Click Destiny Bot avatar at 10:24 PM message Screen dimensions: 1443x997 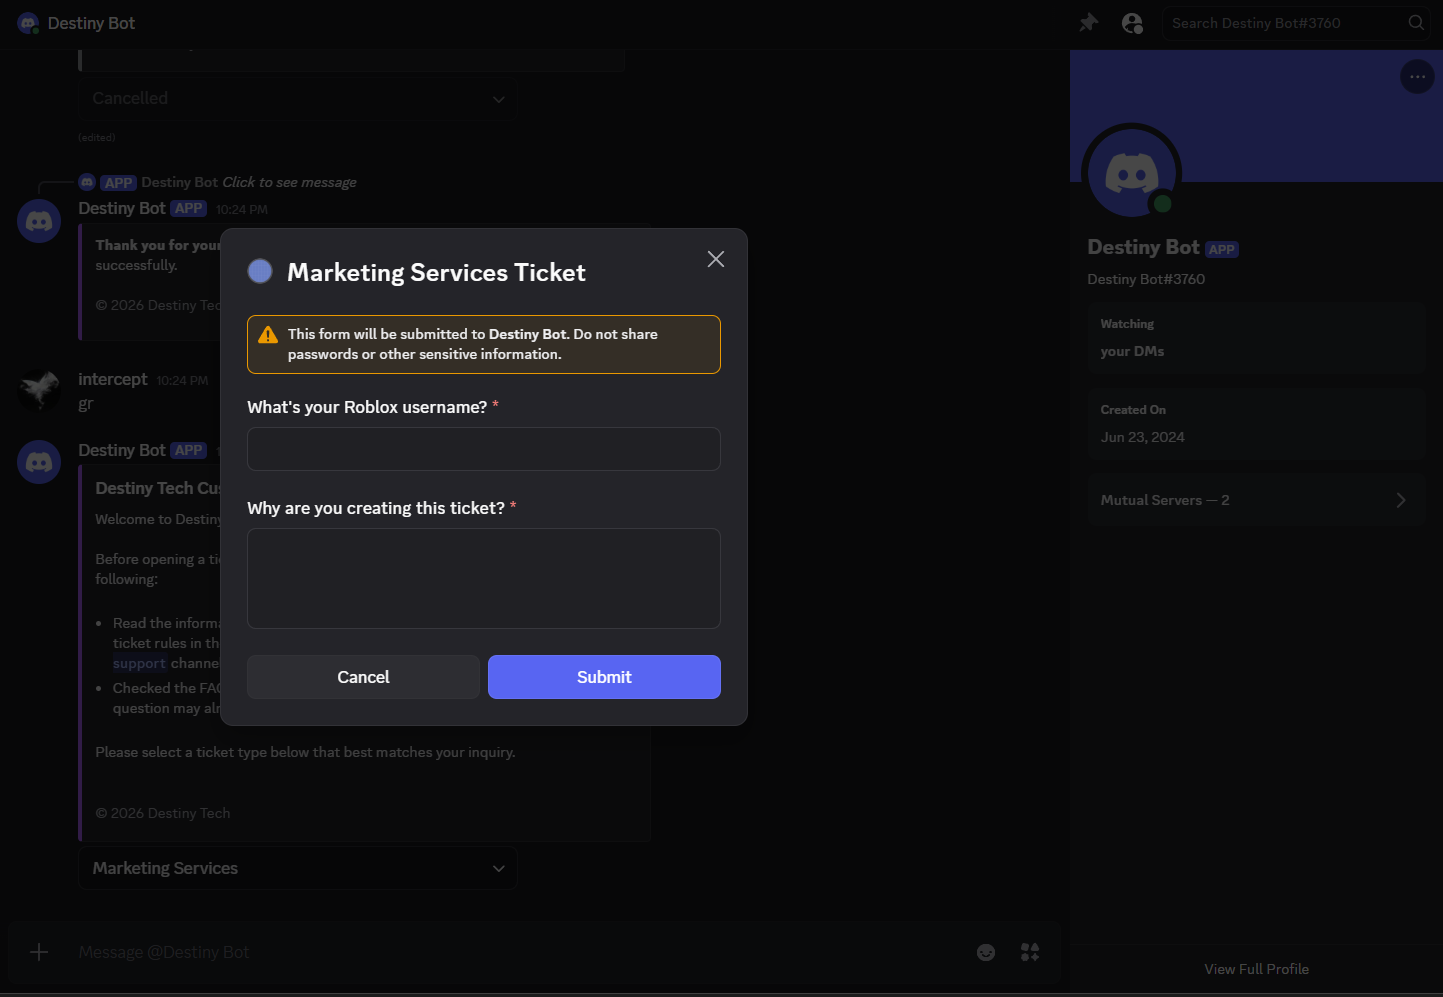point(39,220)
